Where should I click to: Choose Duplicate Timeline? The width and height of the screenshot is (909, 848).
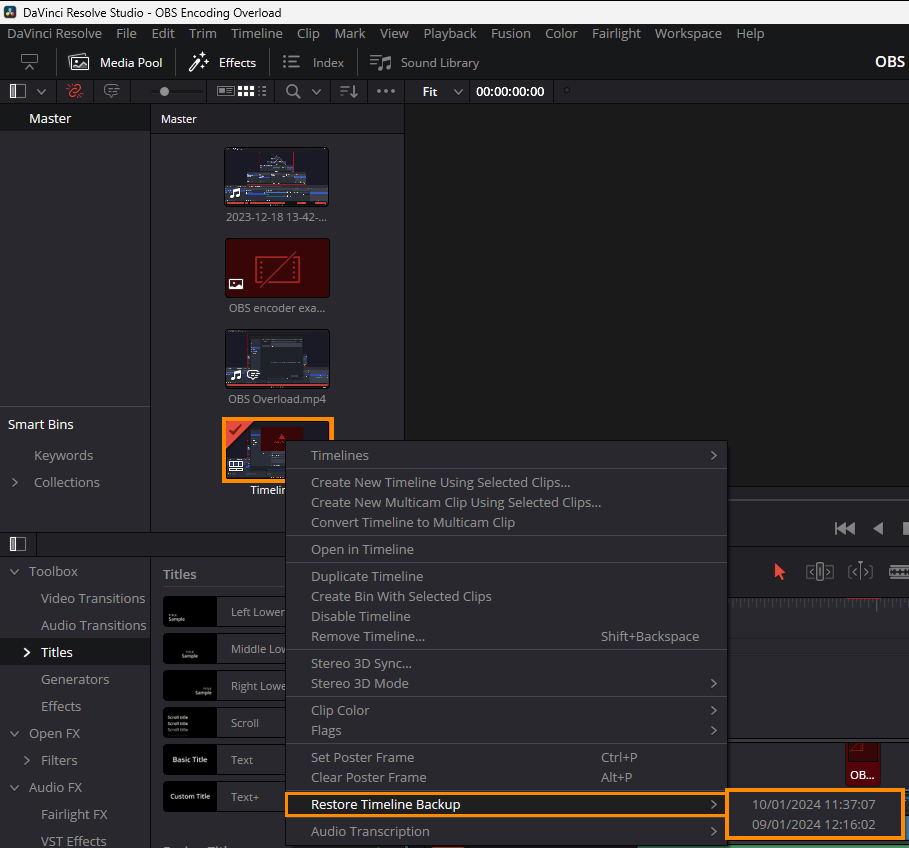coord(506,576)
